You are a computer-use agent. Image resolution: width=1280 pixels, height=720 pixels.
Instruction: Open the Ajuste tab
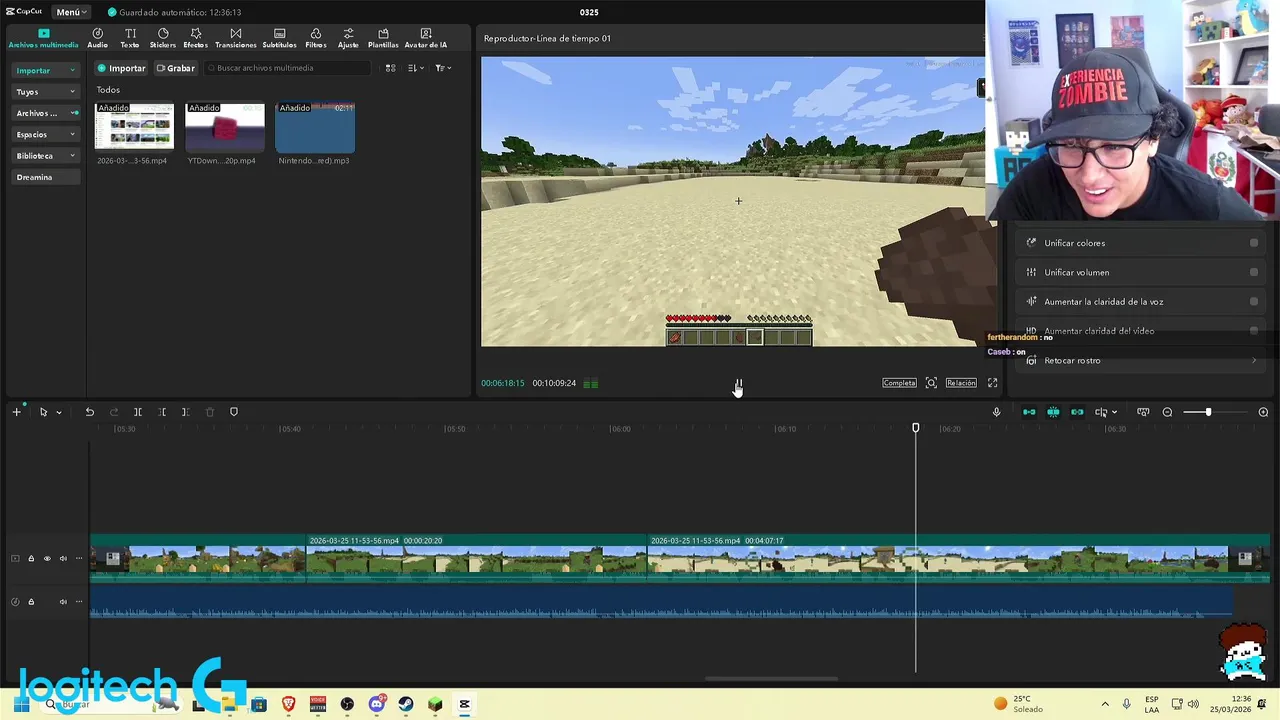coord(348,38)
